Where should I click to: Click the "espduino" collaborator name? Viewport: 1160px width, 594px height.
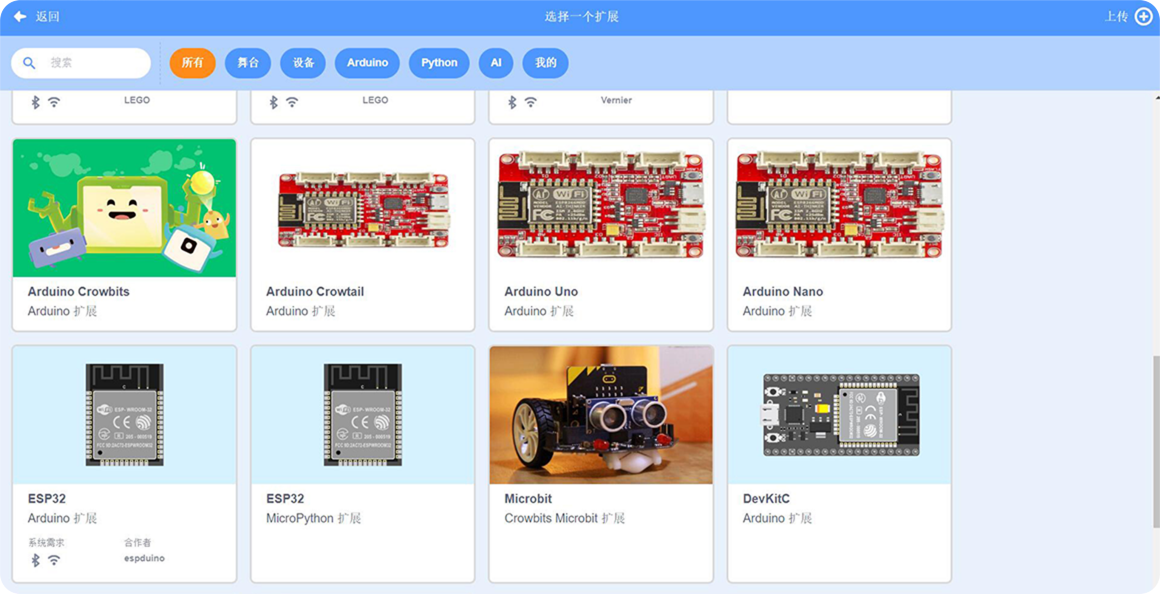144,558
